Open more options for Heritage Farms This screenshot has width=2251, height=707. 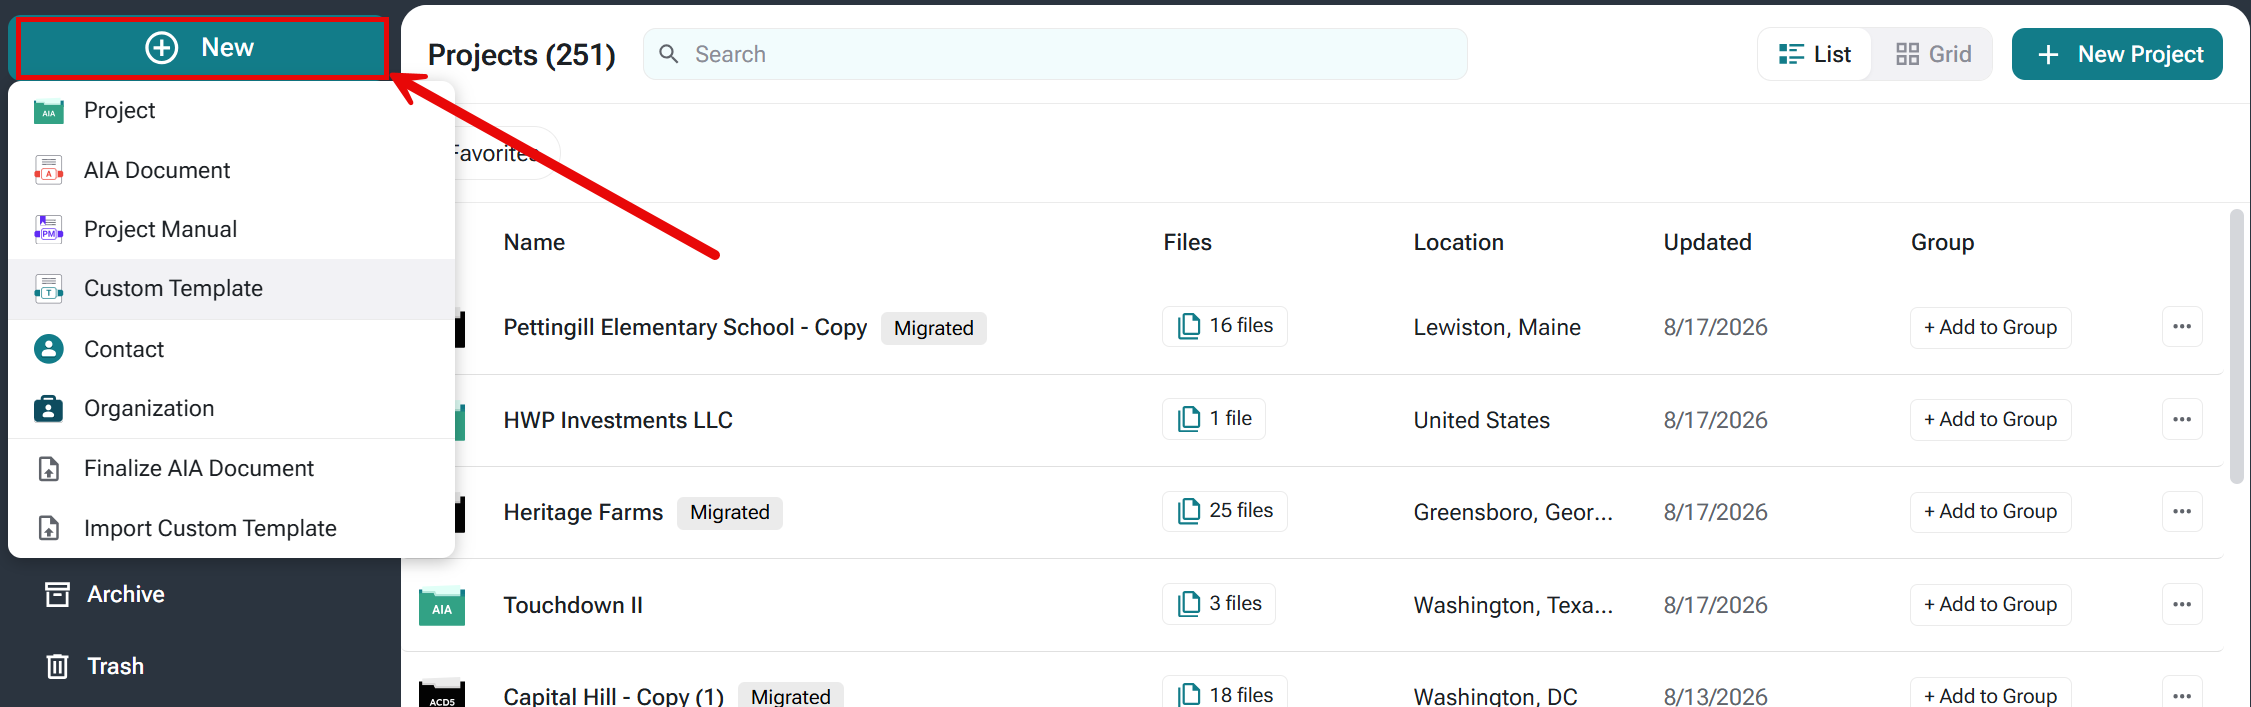pyautogui.click(x=2182, y=512)
